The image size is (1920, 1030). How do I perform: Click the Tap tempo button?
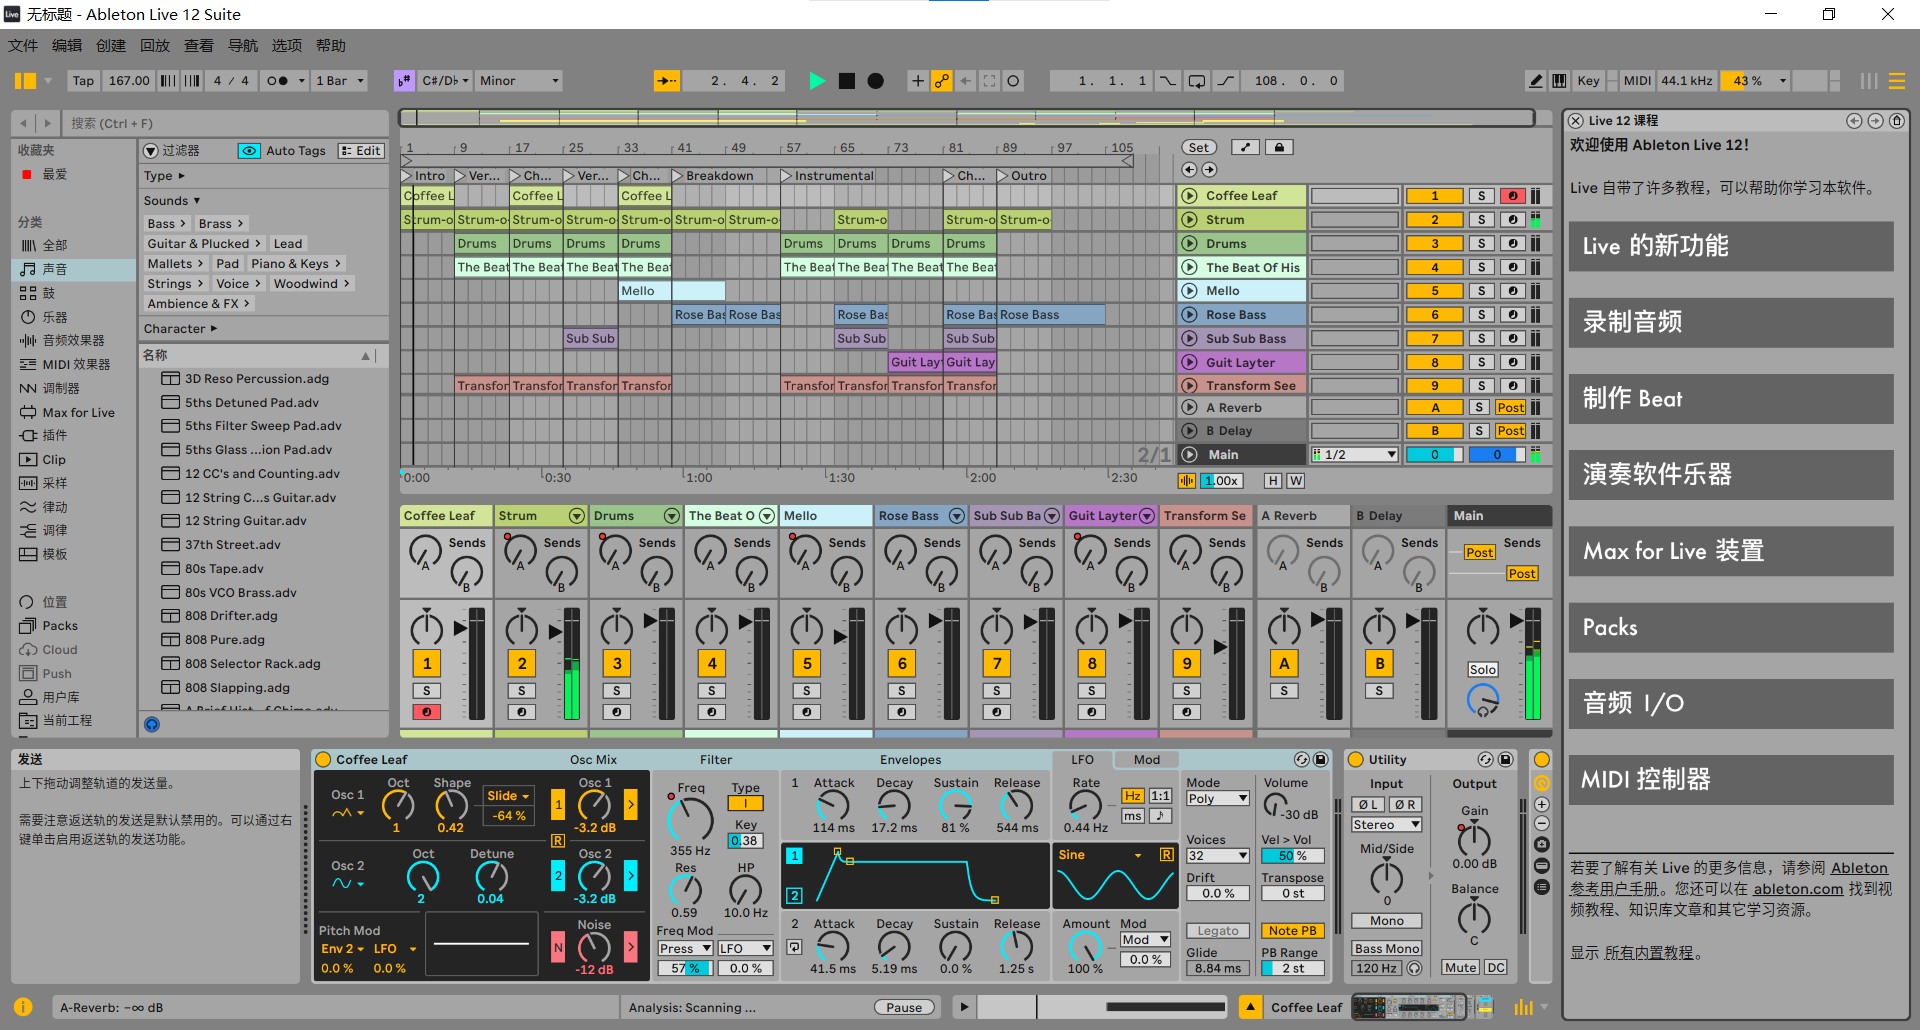click(x=83, y=81)
